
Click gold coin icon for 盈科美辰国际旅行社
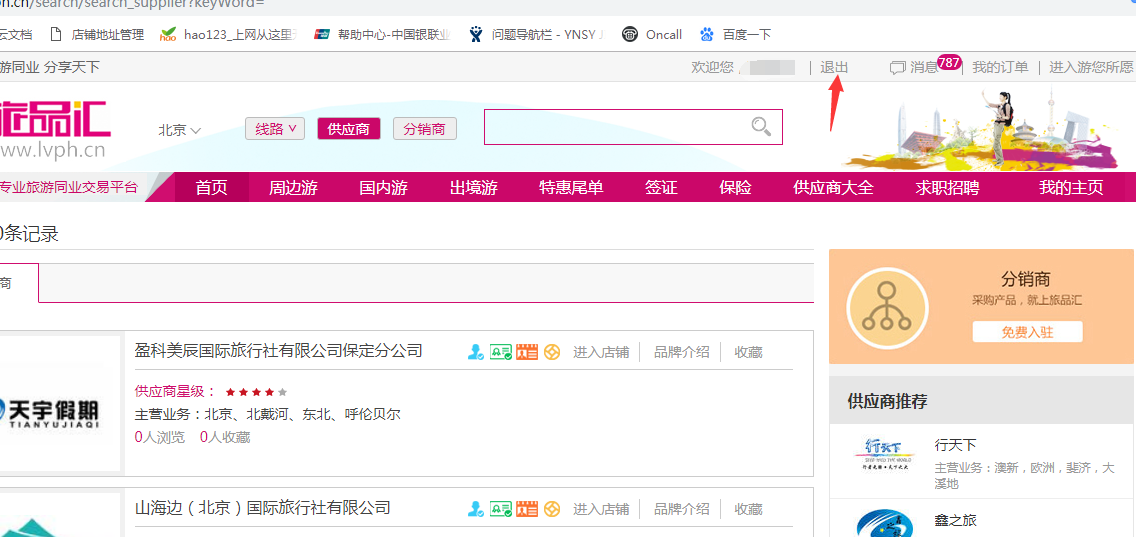coord(552,352)
